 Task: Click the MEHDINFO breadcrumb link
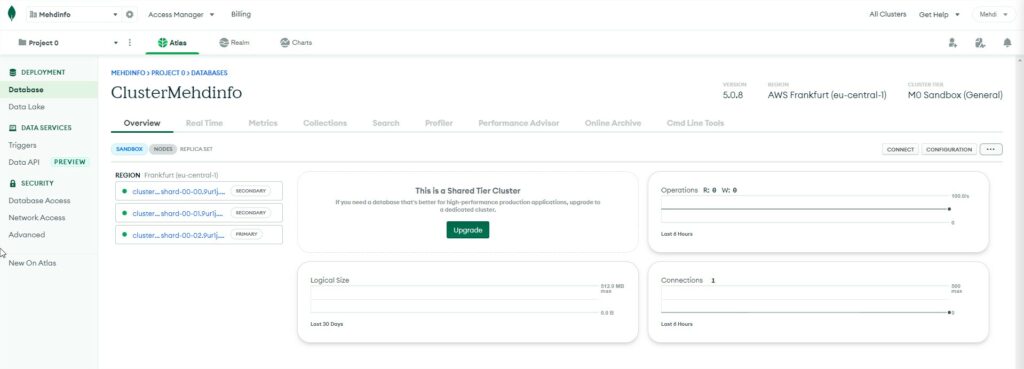pos(128,73)
